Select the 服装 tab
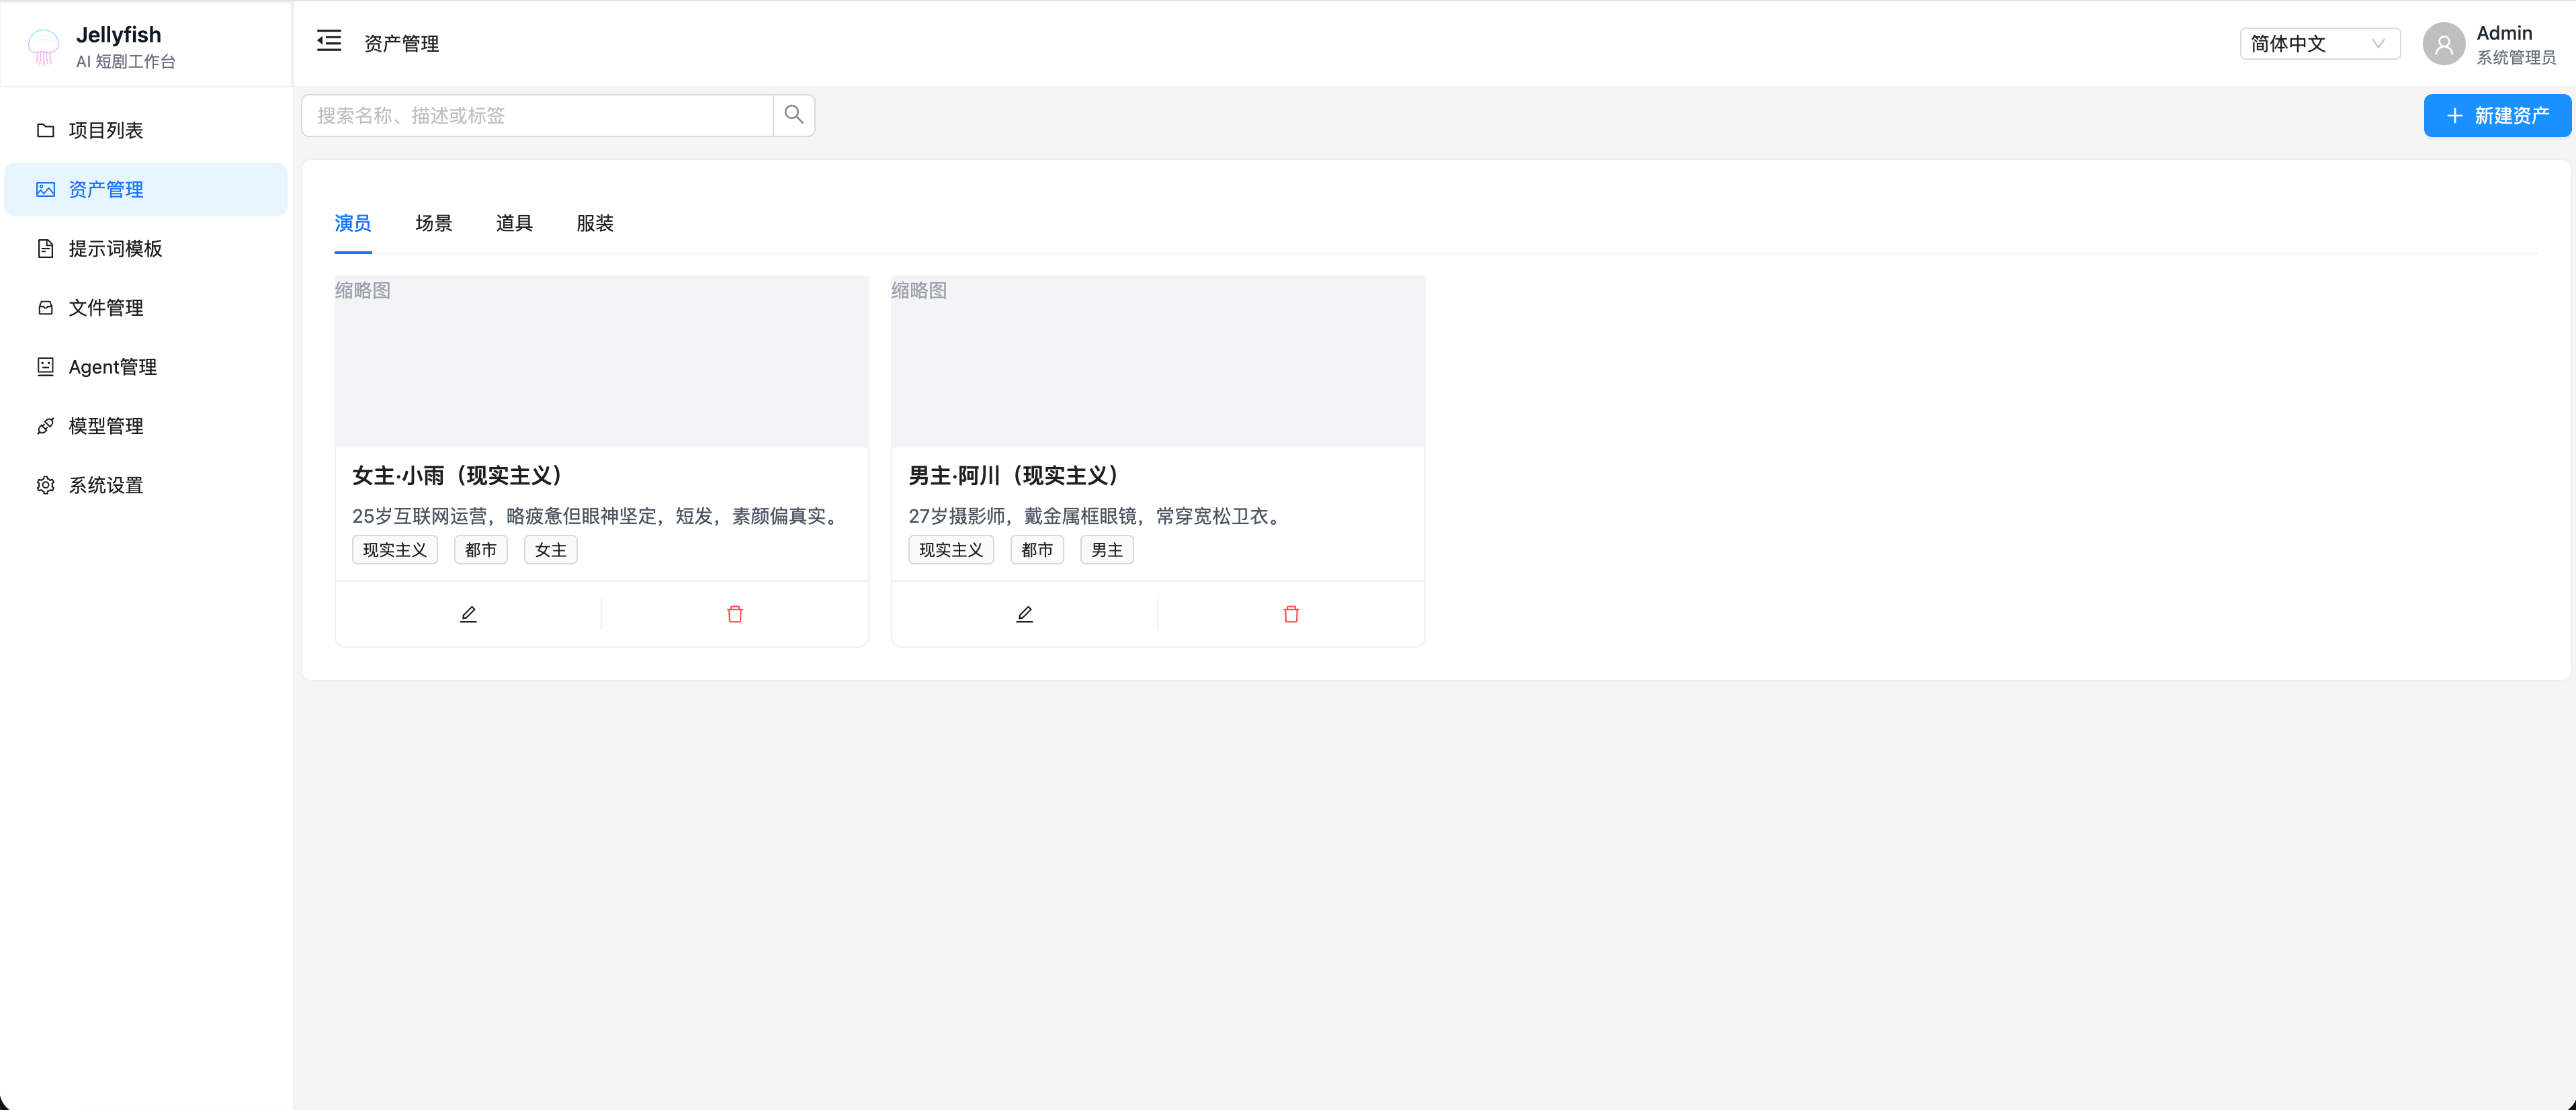 (595, 223)
